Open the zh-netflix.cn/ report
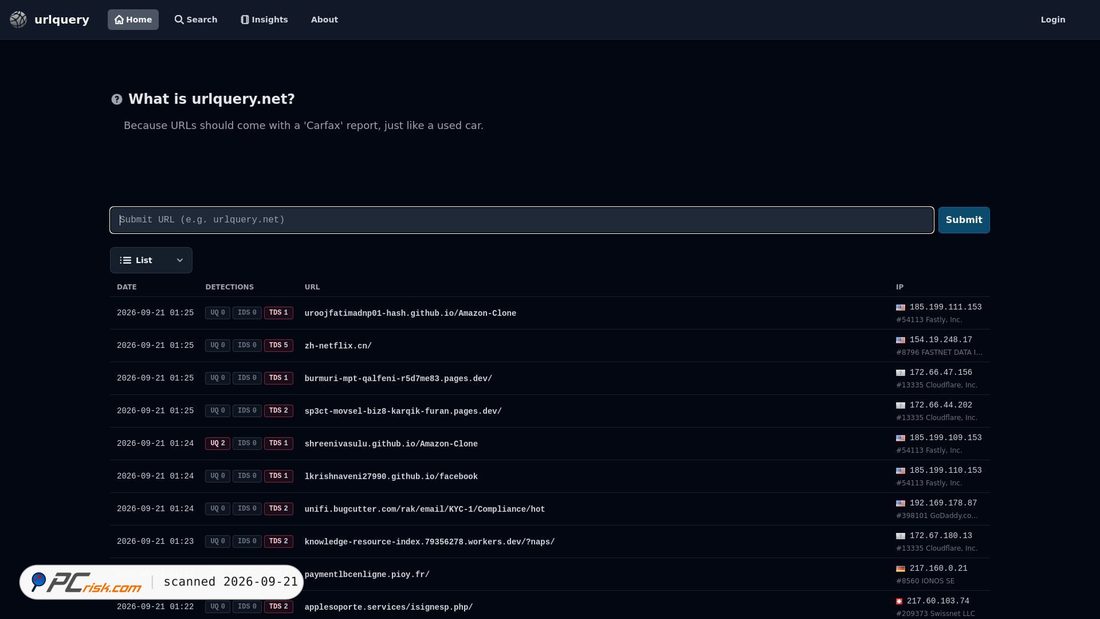Screen dimensions: 1100x619 (338, 346)
